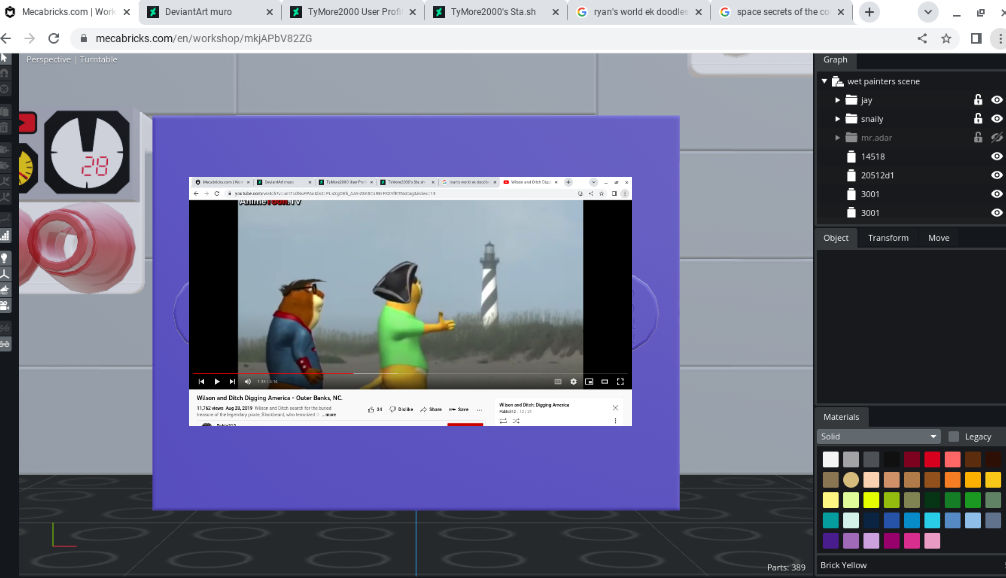Expand the snaily group
Image resolution: width=1006 pixels, height=578 pixels.
tap(837, 119)
